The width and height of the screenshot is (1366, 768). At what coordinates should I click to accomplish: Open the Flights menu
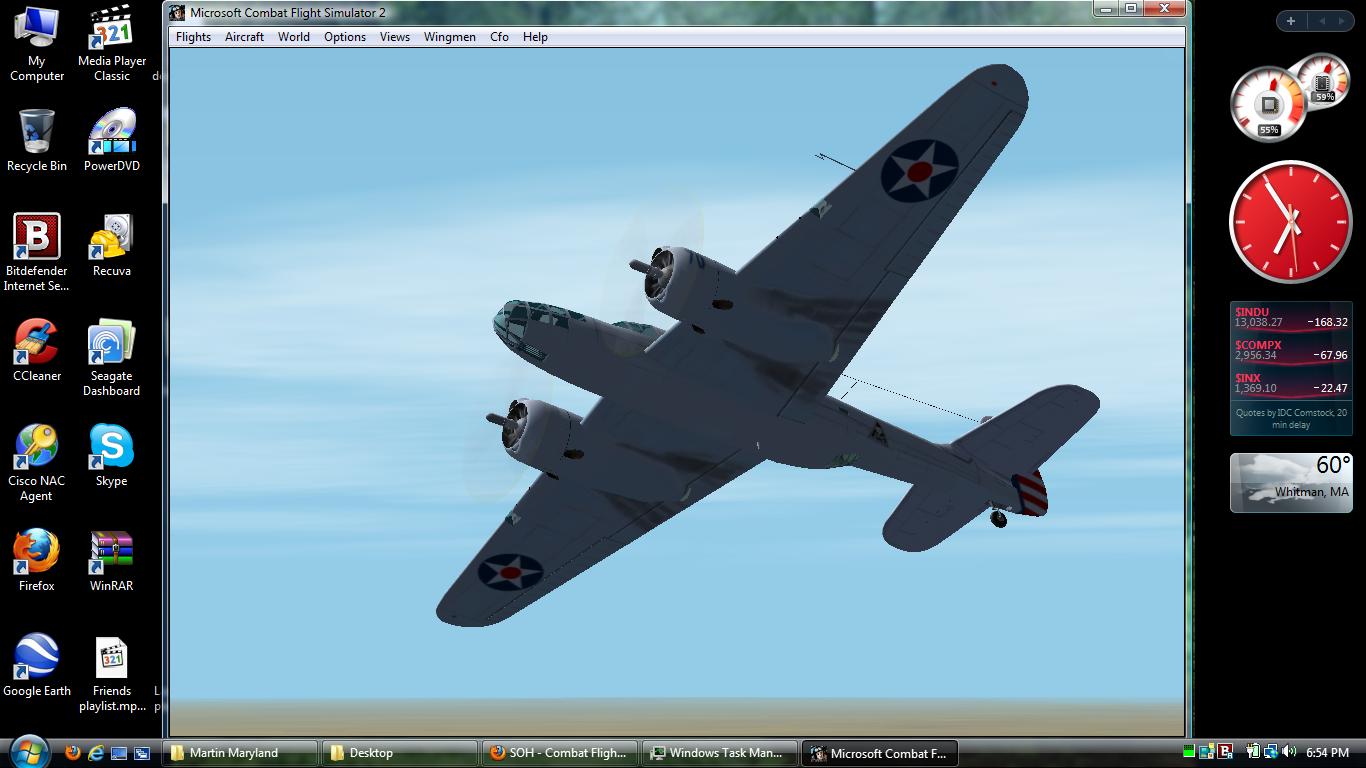point(193,37)
